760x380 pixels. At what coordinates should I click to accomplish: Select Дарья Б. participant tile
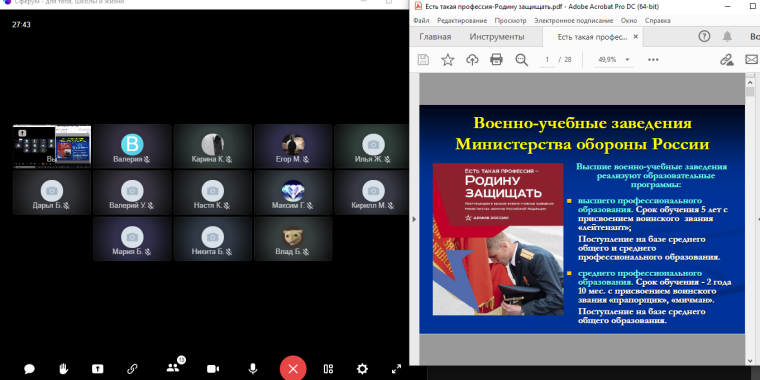click(x=52, y=192)
